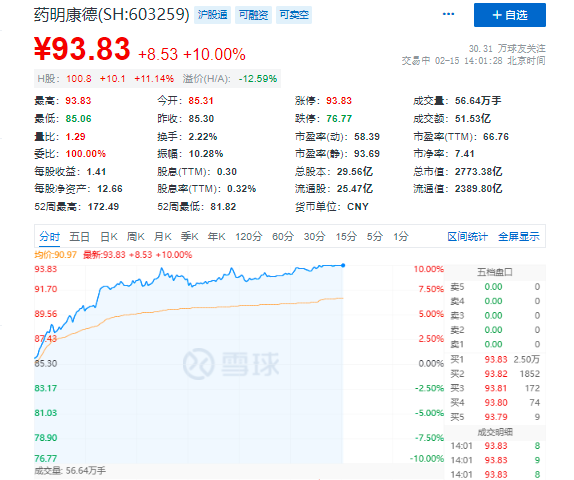Switch to the 周K chart tab
This screenshot has height=480, width=574.
coord(135,237)
